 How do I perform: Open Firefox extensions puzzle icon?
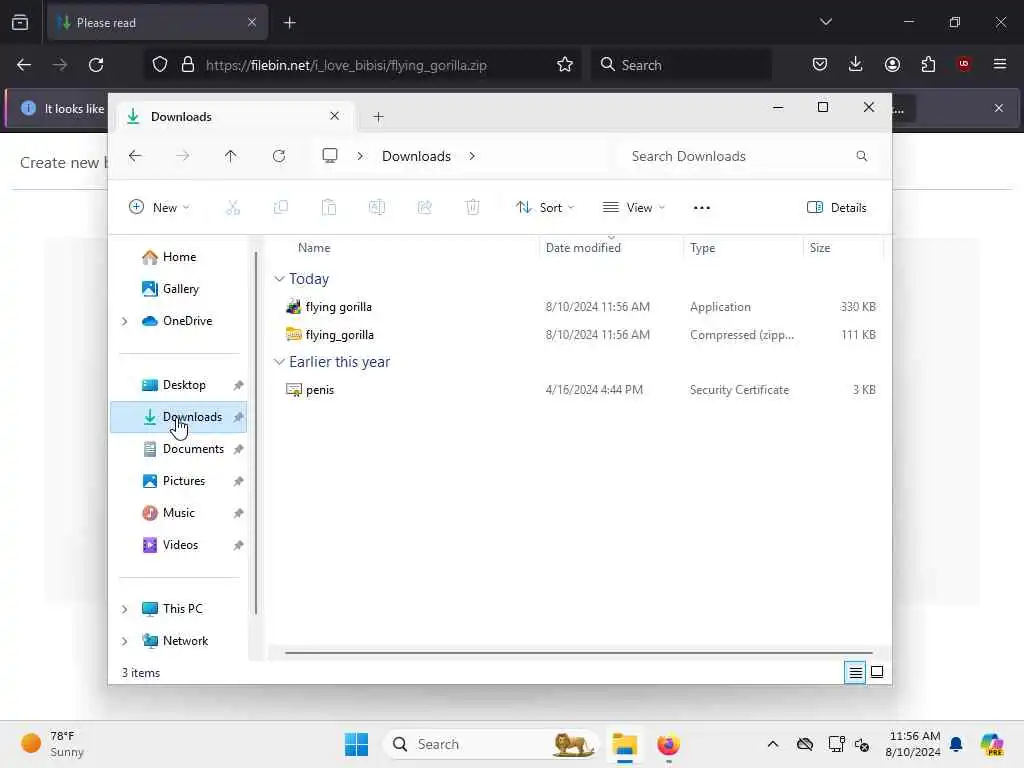click(x=928, y=64)
